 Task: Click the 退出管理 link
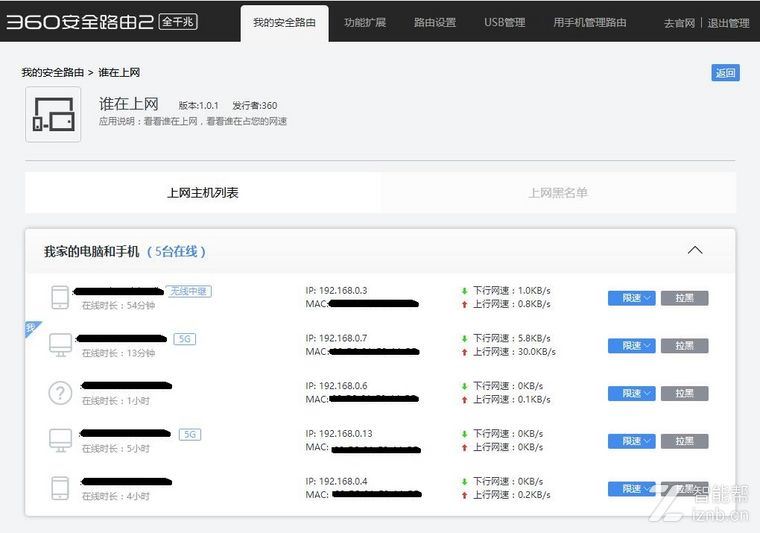coord(728,23)
